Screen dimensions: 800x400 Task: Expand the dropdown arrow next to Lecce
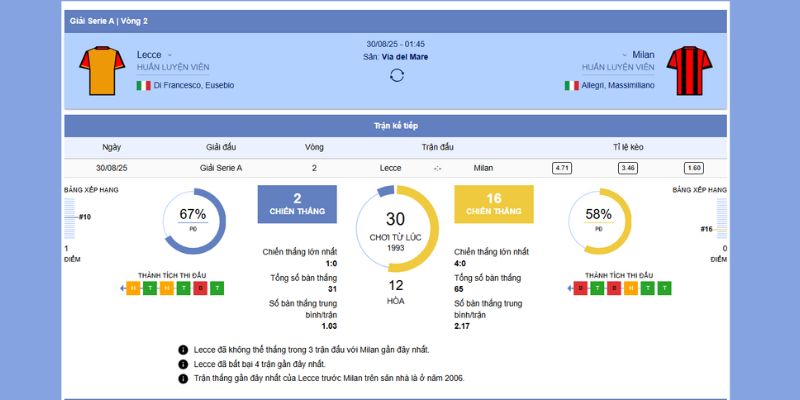pos(169,54)
